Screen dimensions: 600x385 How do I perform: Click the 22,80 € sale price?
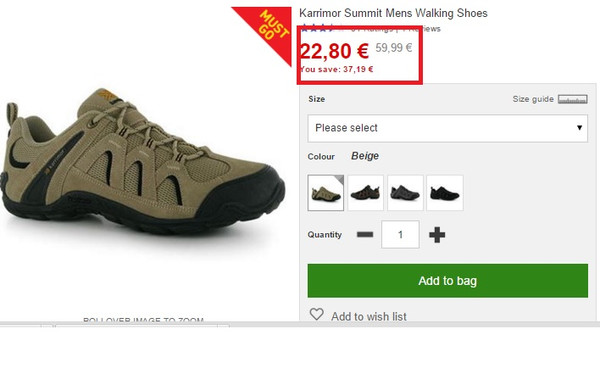(x=334, y=51)
